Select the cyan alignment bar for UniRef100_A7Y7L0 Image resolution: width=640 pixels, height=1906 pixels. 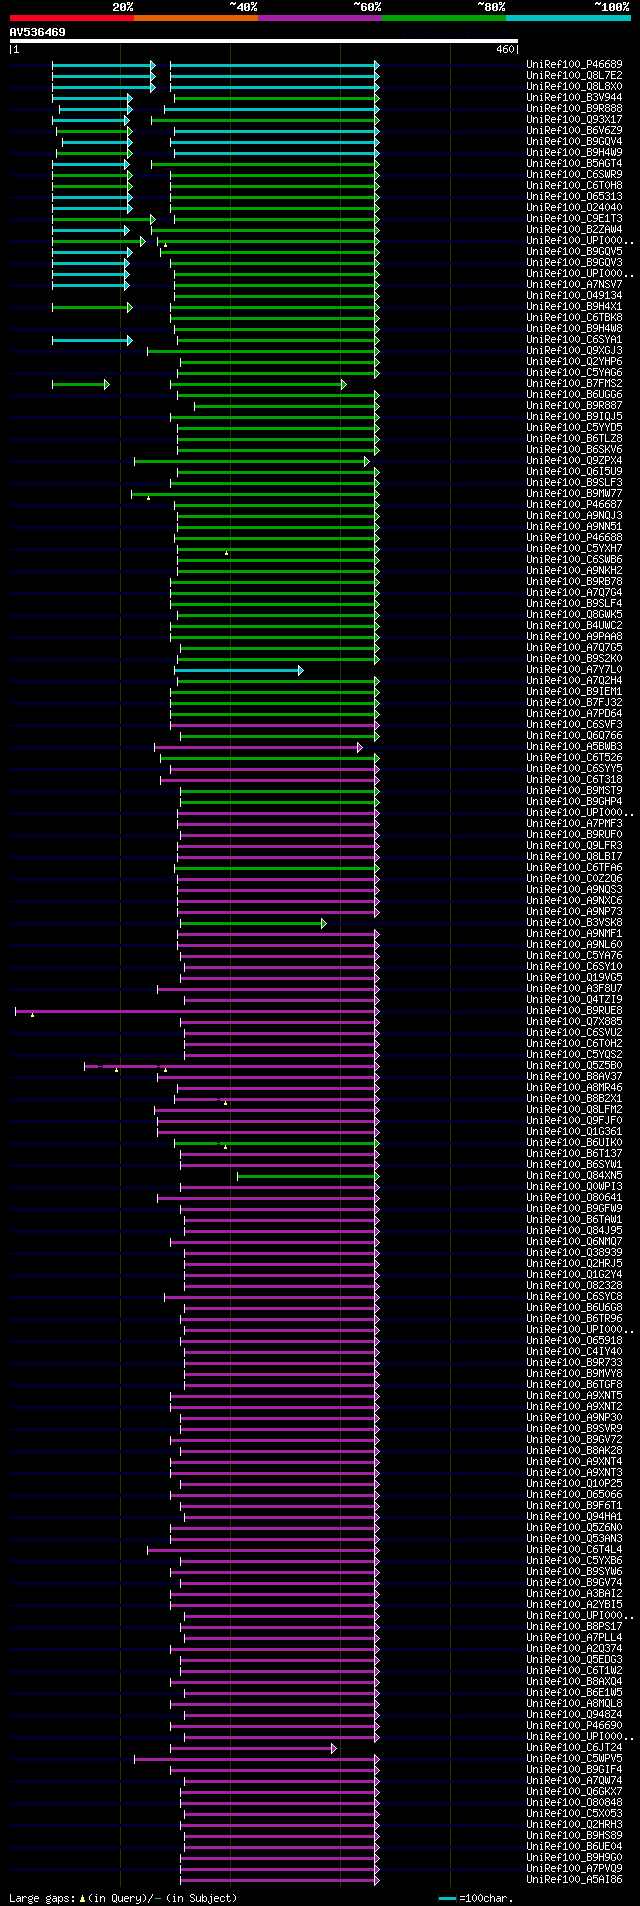(240, 670)
